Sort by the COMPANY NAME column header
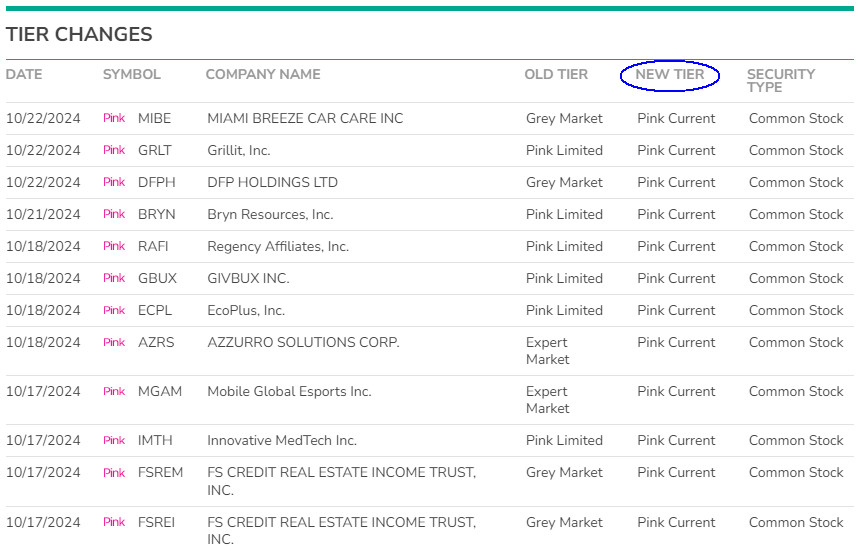 (263, 74)
